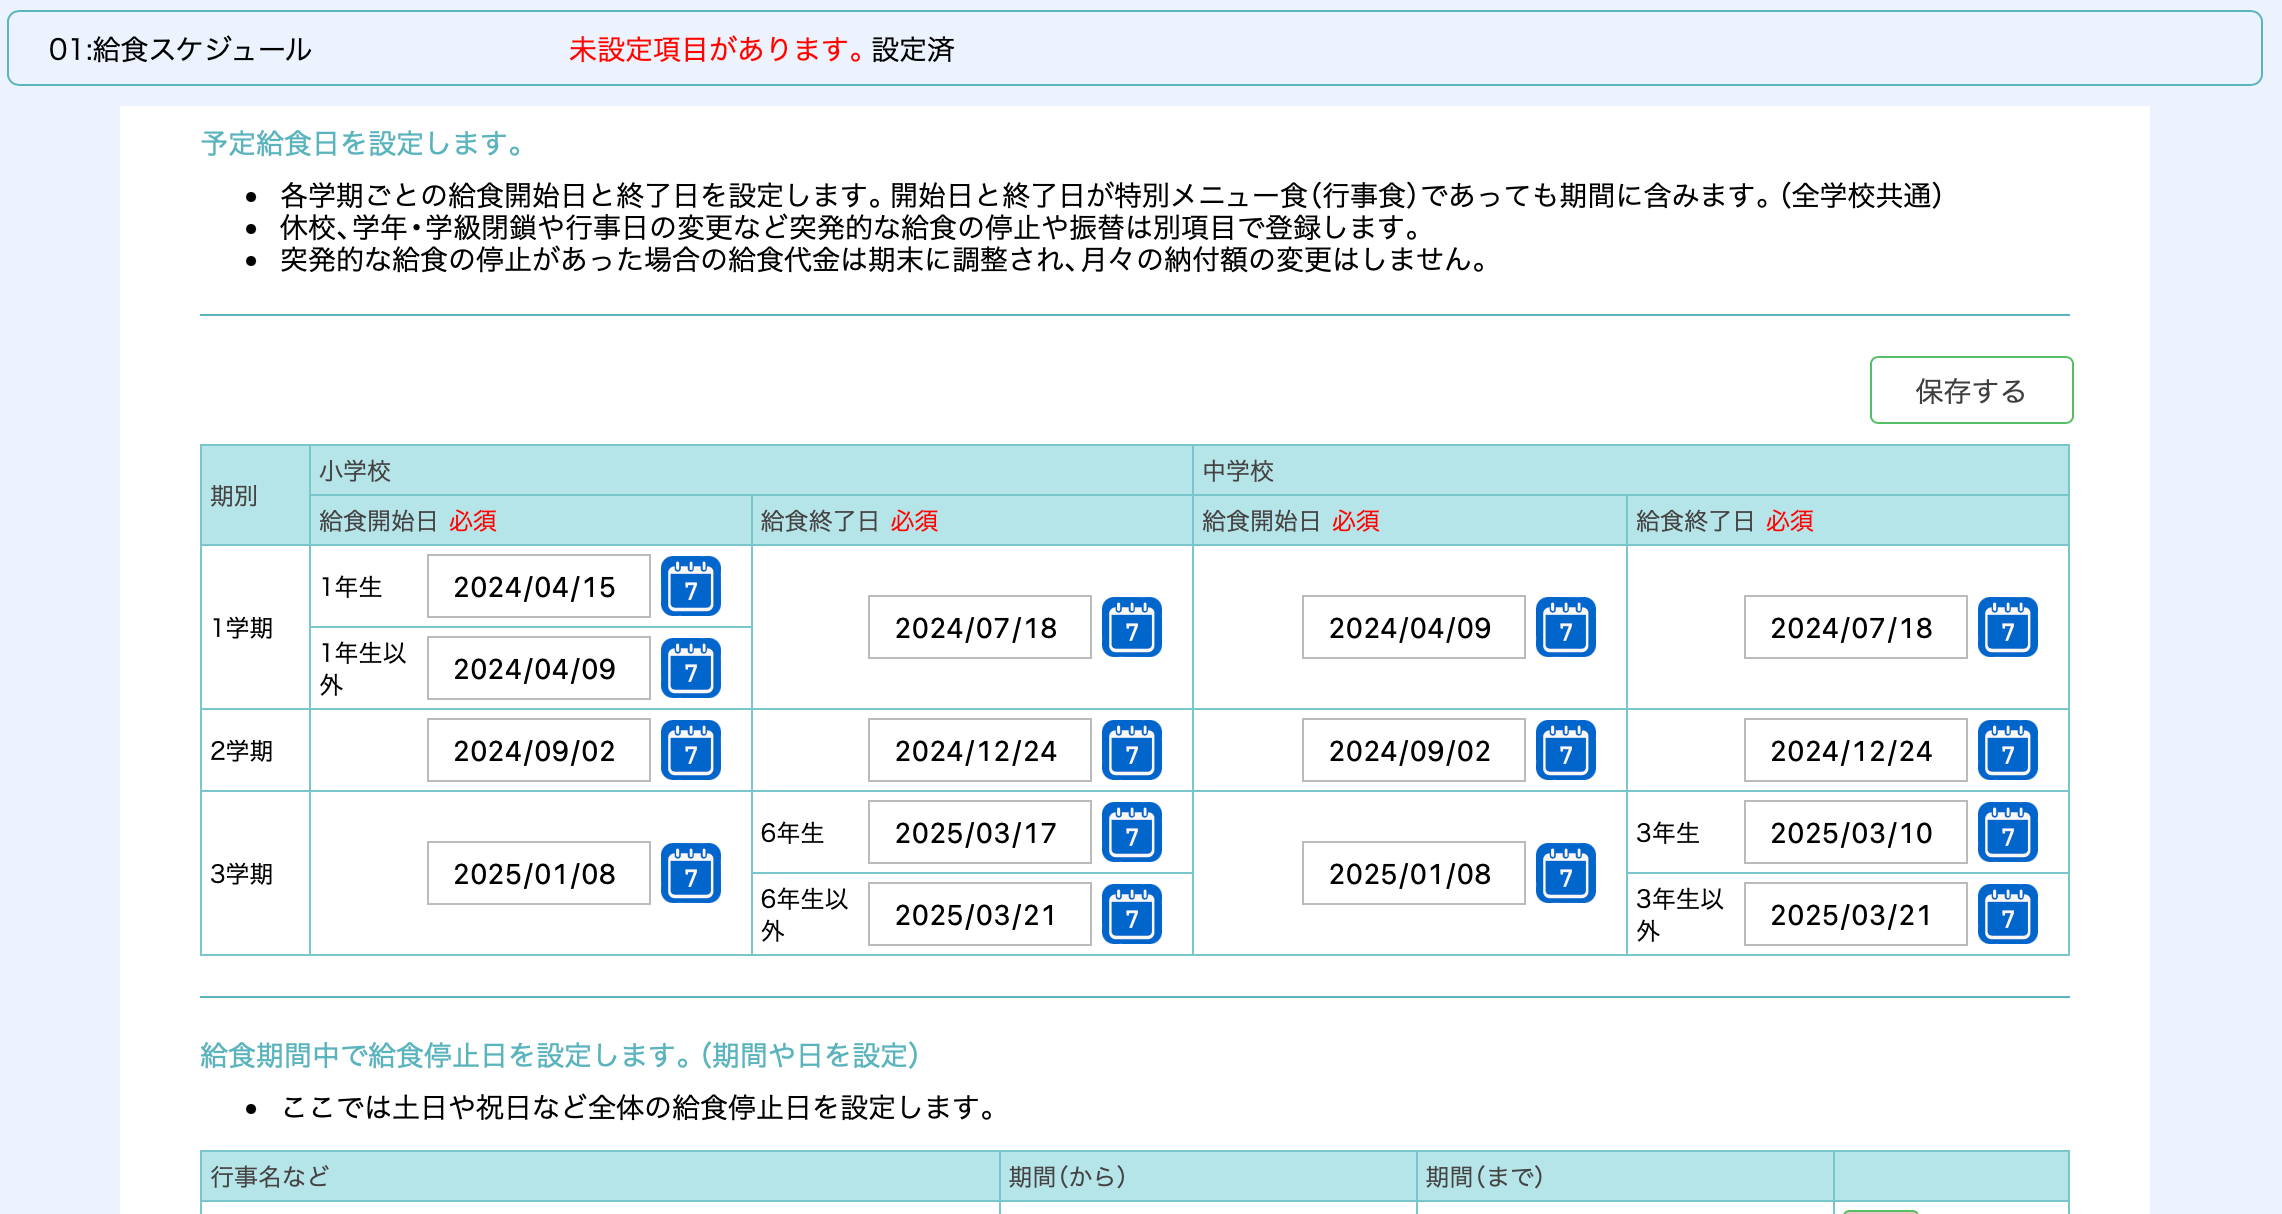The width and height of the screenshot is (2282, 1214).
Task: Open calendar for 6年生 end date
Action: coord(1131,833)
